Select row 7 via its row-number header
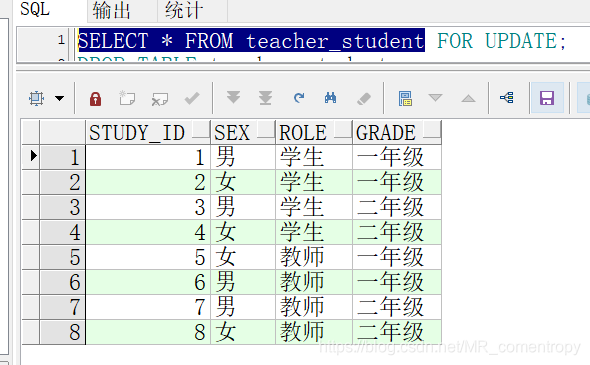The width and height of the screenshot is (590, 365). 62,307
